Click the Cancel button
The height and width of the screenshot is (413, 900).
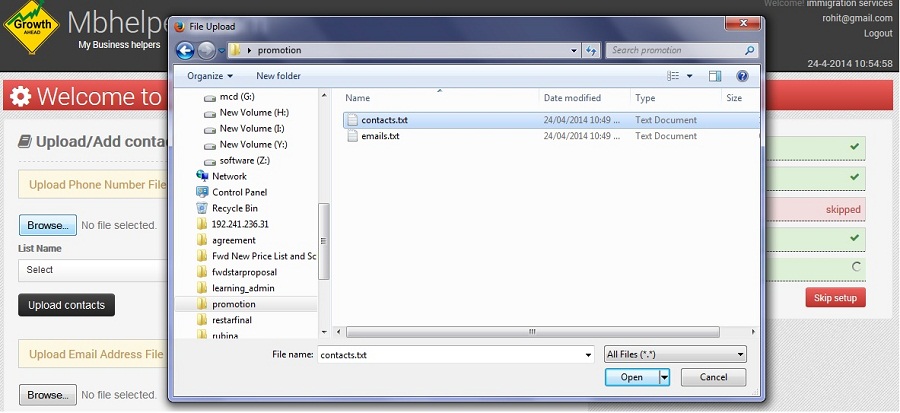click(713, 377)
